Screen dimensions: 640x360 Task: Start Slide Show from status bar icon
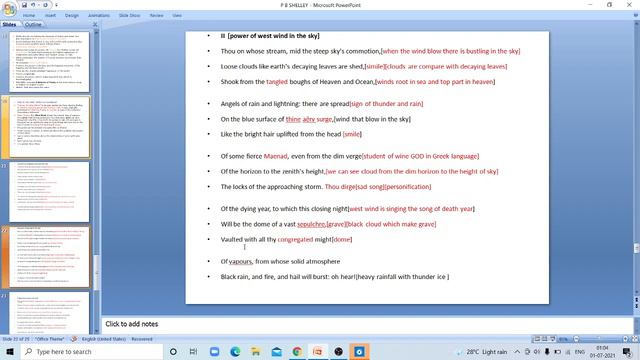click(x=552, y=339)
